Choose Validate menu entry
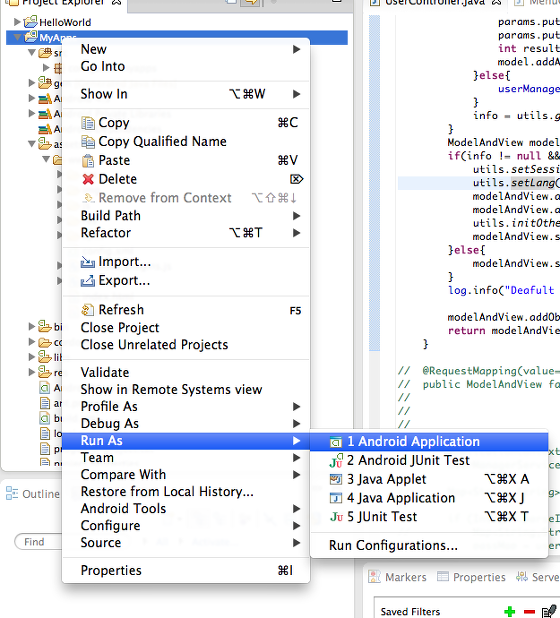560x618 pixels. 186,373
